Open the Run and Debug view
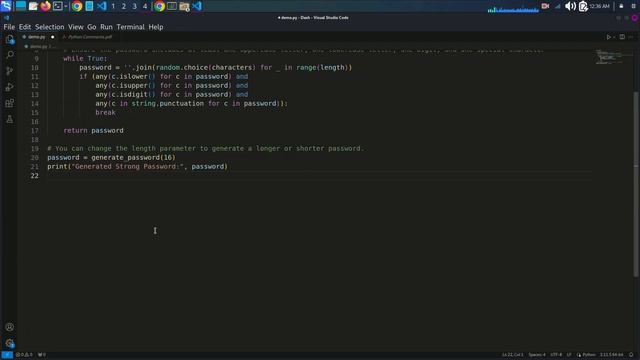This screenshot has width=640, height=360. coord(9,87)
